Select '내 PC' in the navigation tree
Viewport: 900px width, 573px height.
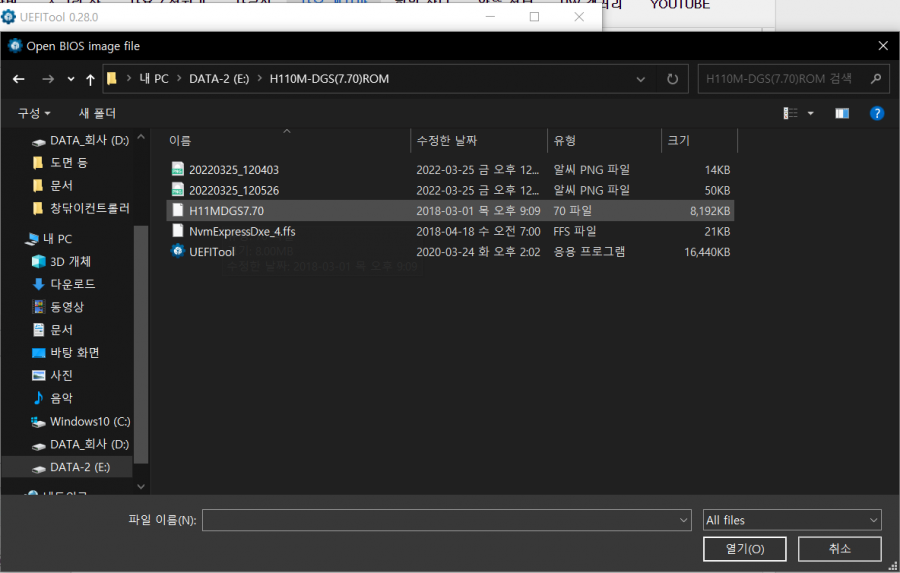[57, 239]
